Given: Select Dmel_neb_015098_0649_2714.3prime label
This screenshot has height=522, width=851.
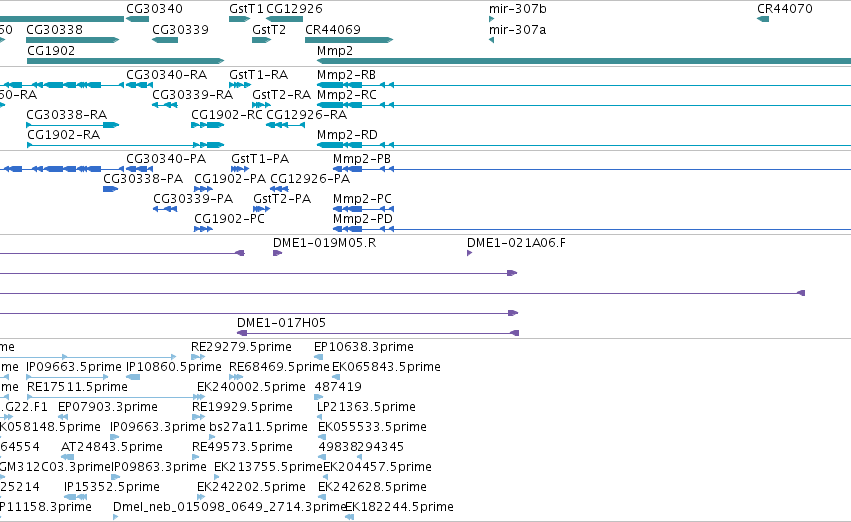Looking at the screenshot, I should tap(229, 507).
